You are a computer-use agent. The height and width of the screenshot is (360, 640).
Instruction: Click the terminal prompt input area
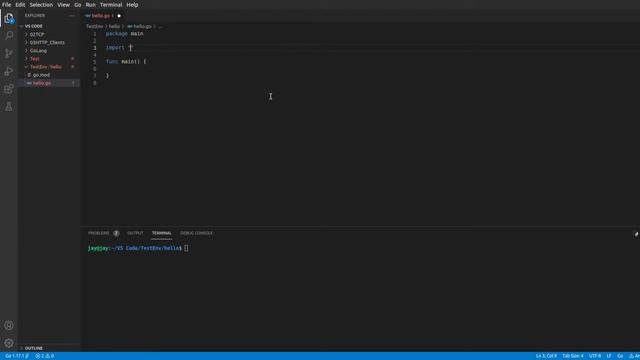[186, 248]
